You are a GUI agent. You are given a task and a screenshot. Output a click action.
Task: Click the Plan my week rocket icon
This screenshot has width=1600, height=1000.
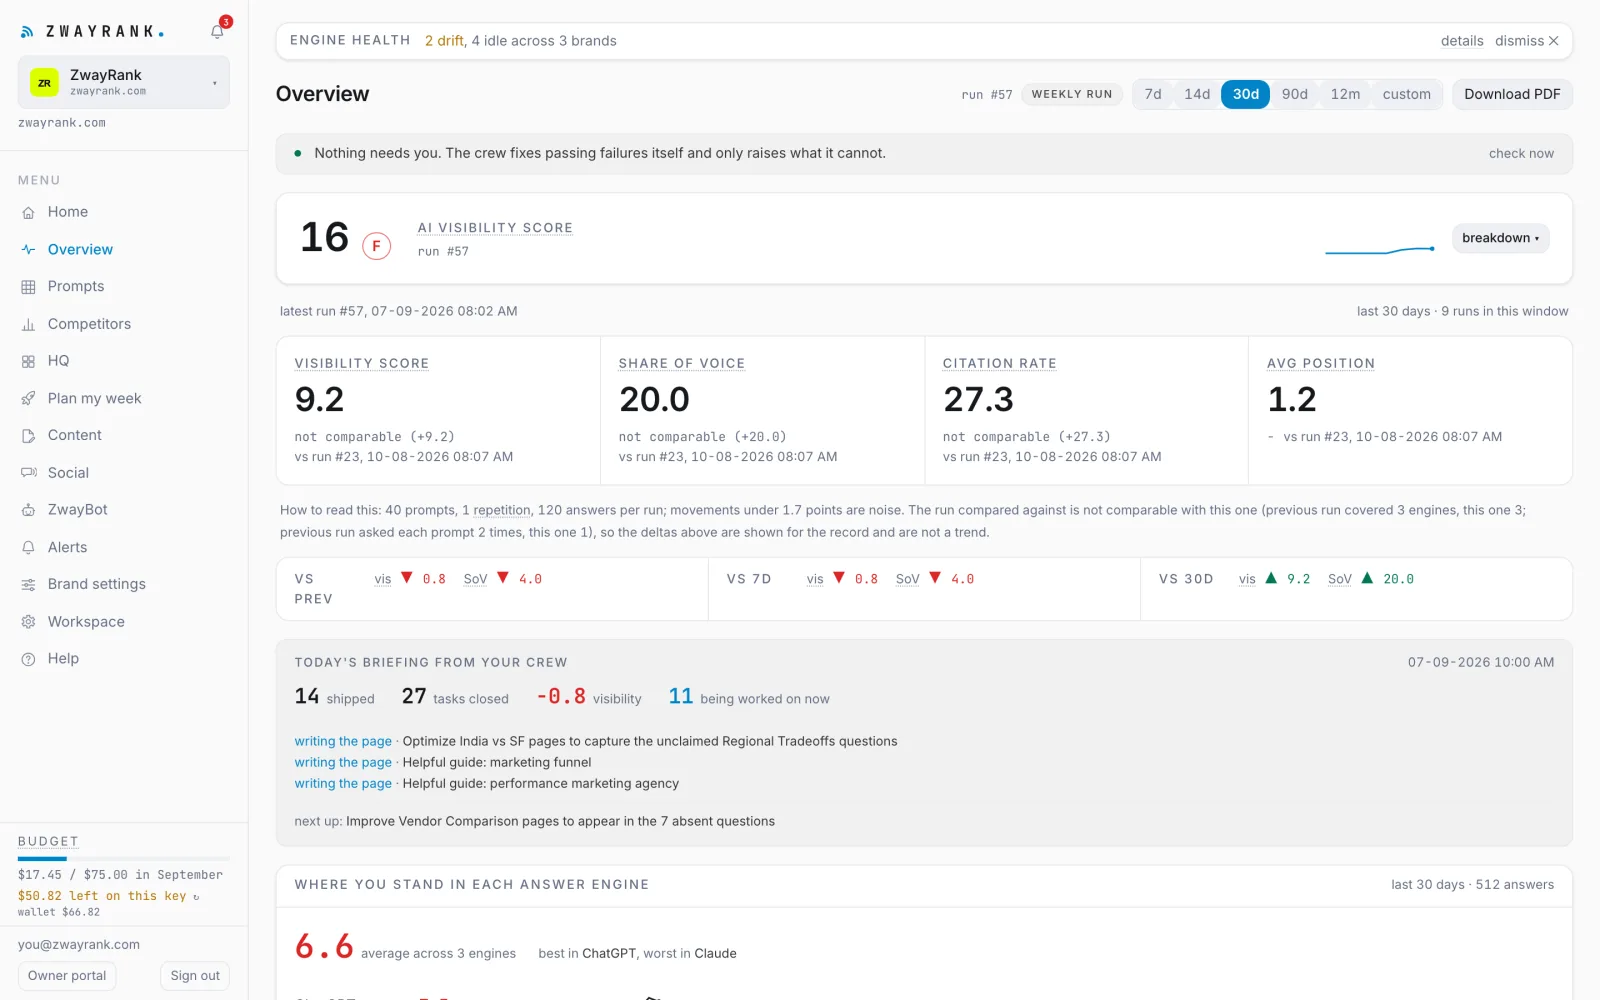click(x=28, y=398)
